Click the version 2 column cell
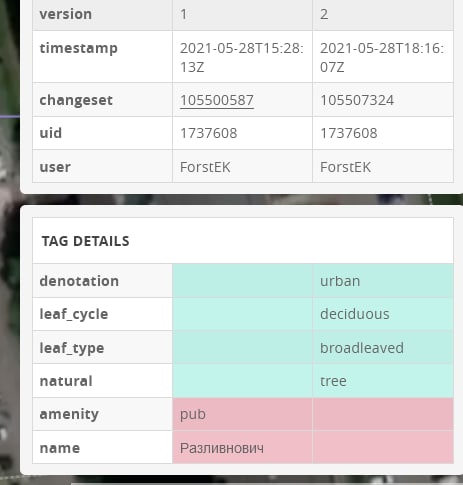The image size is (463, 485). point(383,15)
